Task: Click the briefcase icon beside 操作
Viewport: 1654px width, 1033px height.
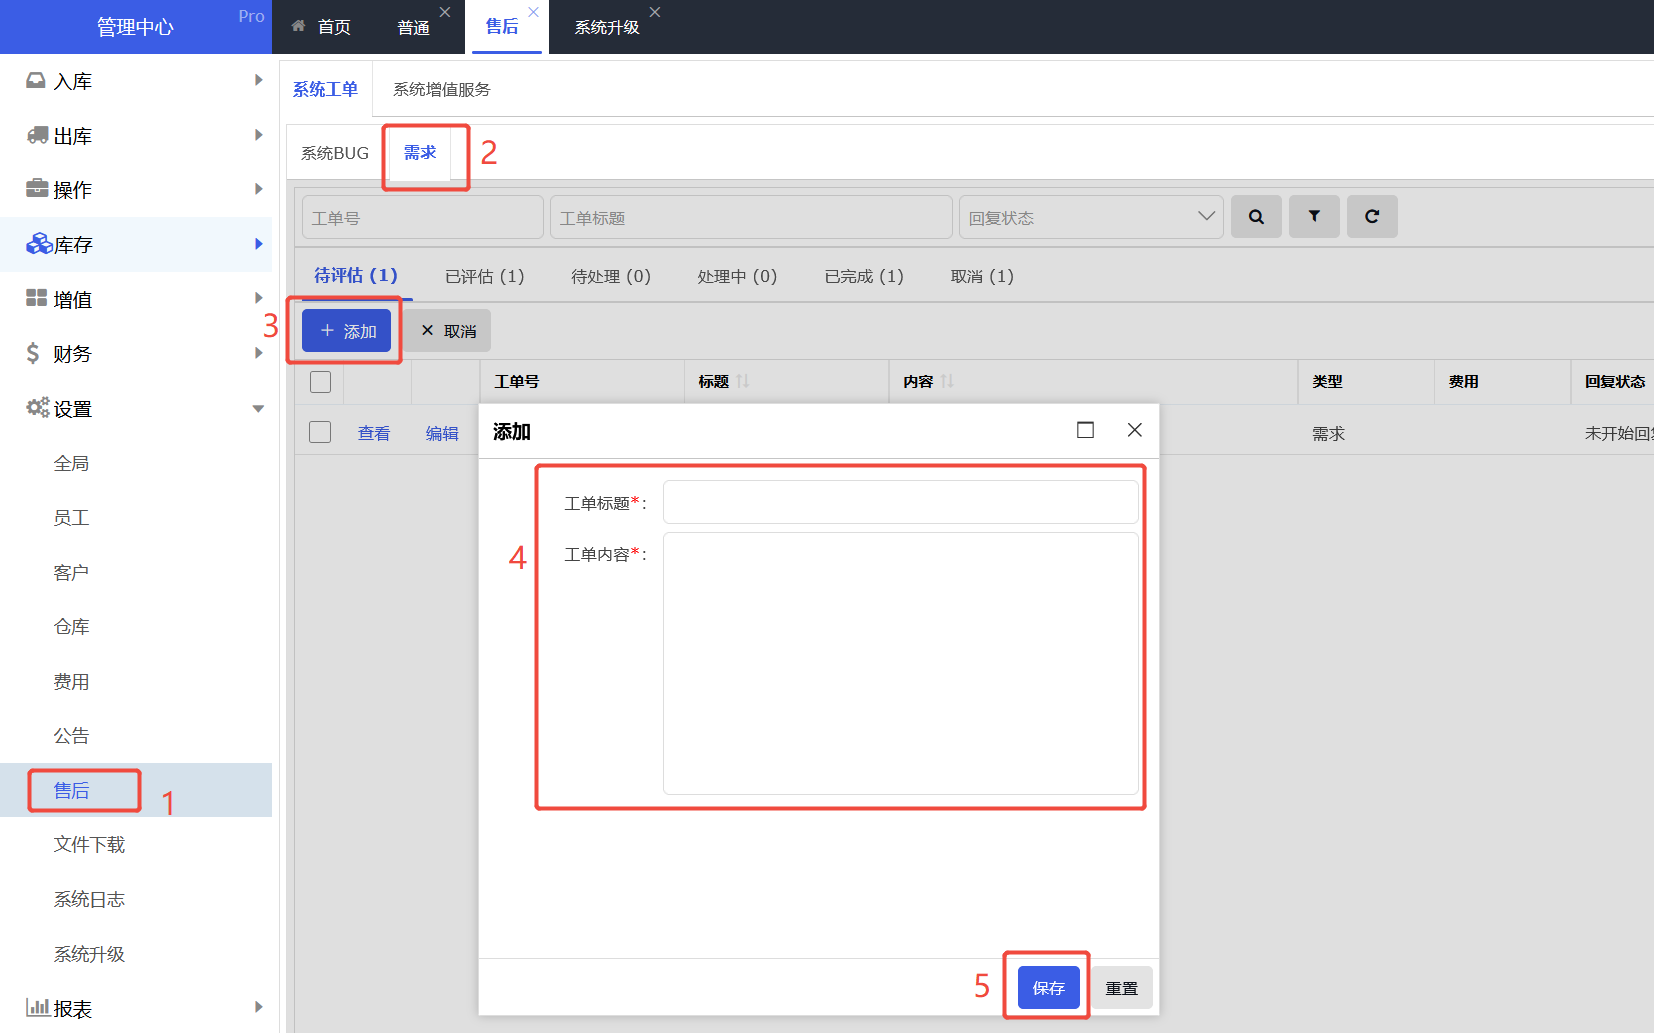Action: (x=37, y=188)
